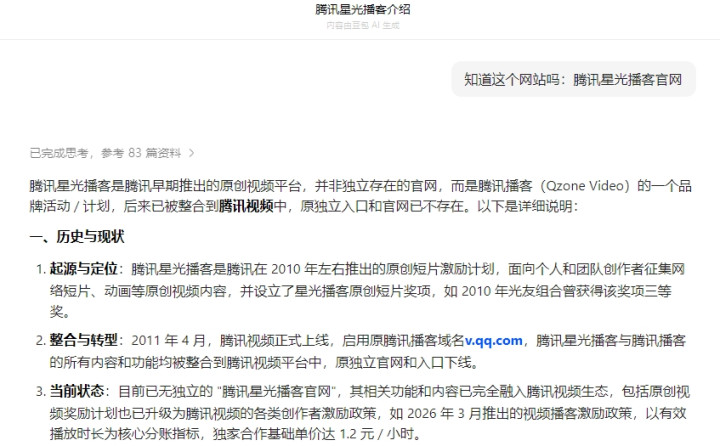Image resolution: width=720 pixels, height=446 pixels.
Task: Click the heading 一、历史与现状
Action: 77,237
